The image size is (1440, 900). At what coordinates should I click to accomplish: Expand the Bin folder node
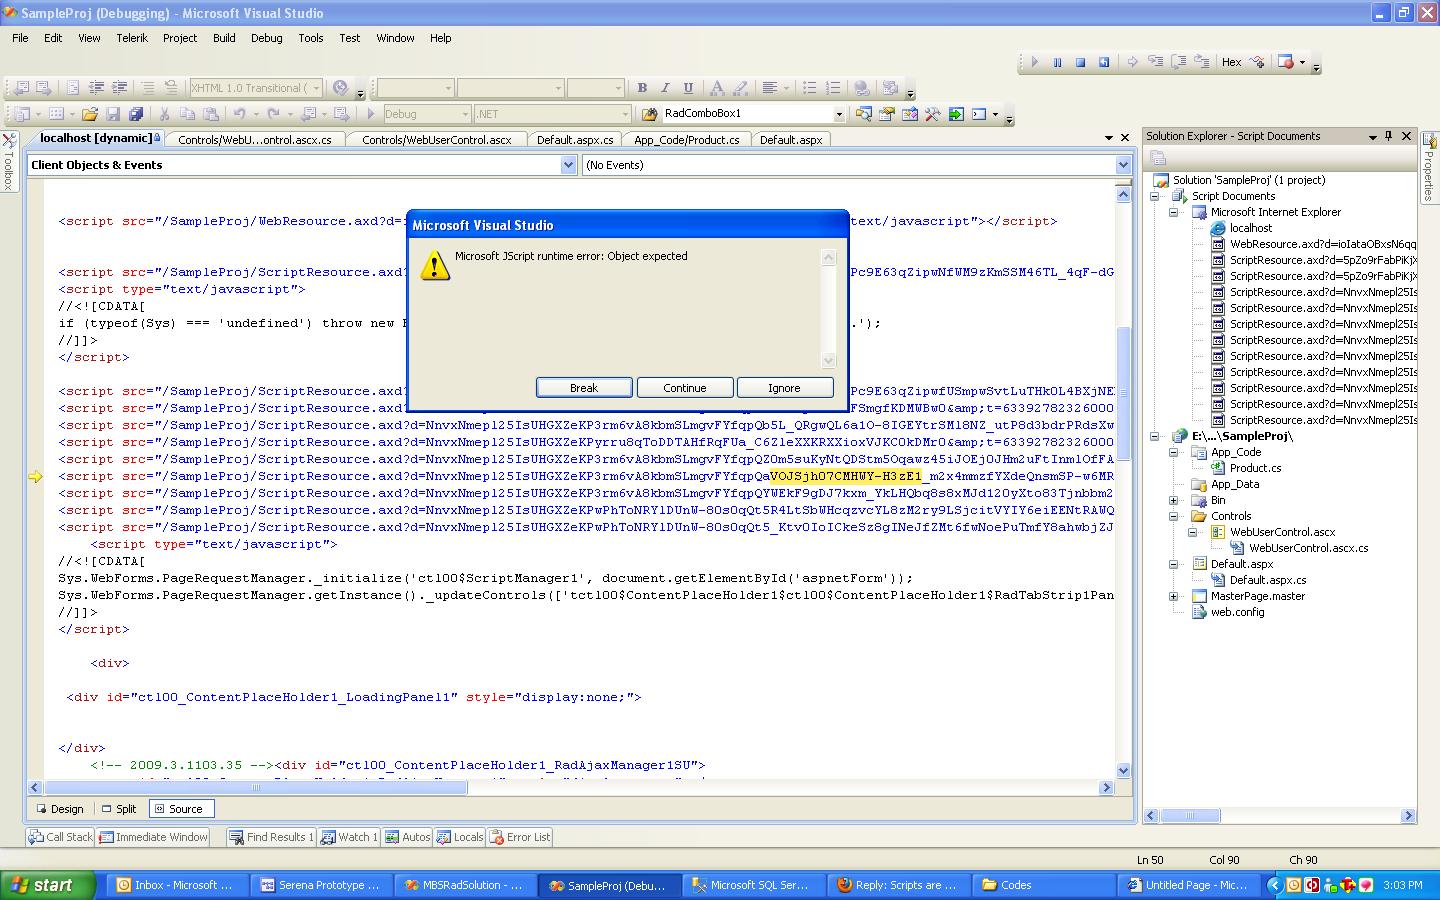tap(1174, 500)
